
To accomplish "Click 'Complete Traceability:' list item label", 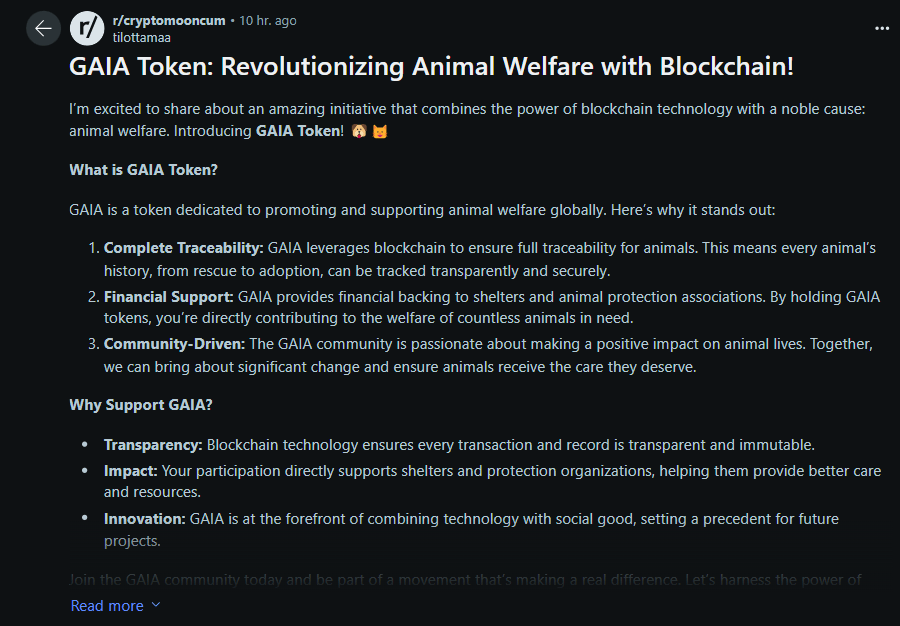I will click(184, 248).
